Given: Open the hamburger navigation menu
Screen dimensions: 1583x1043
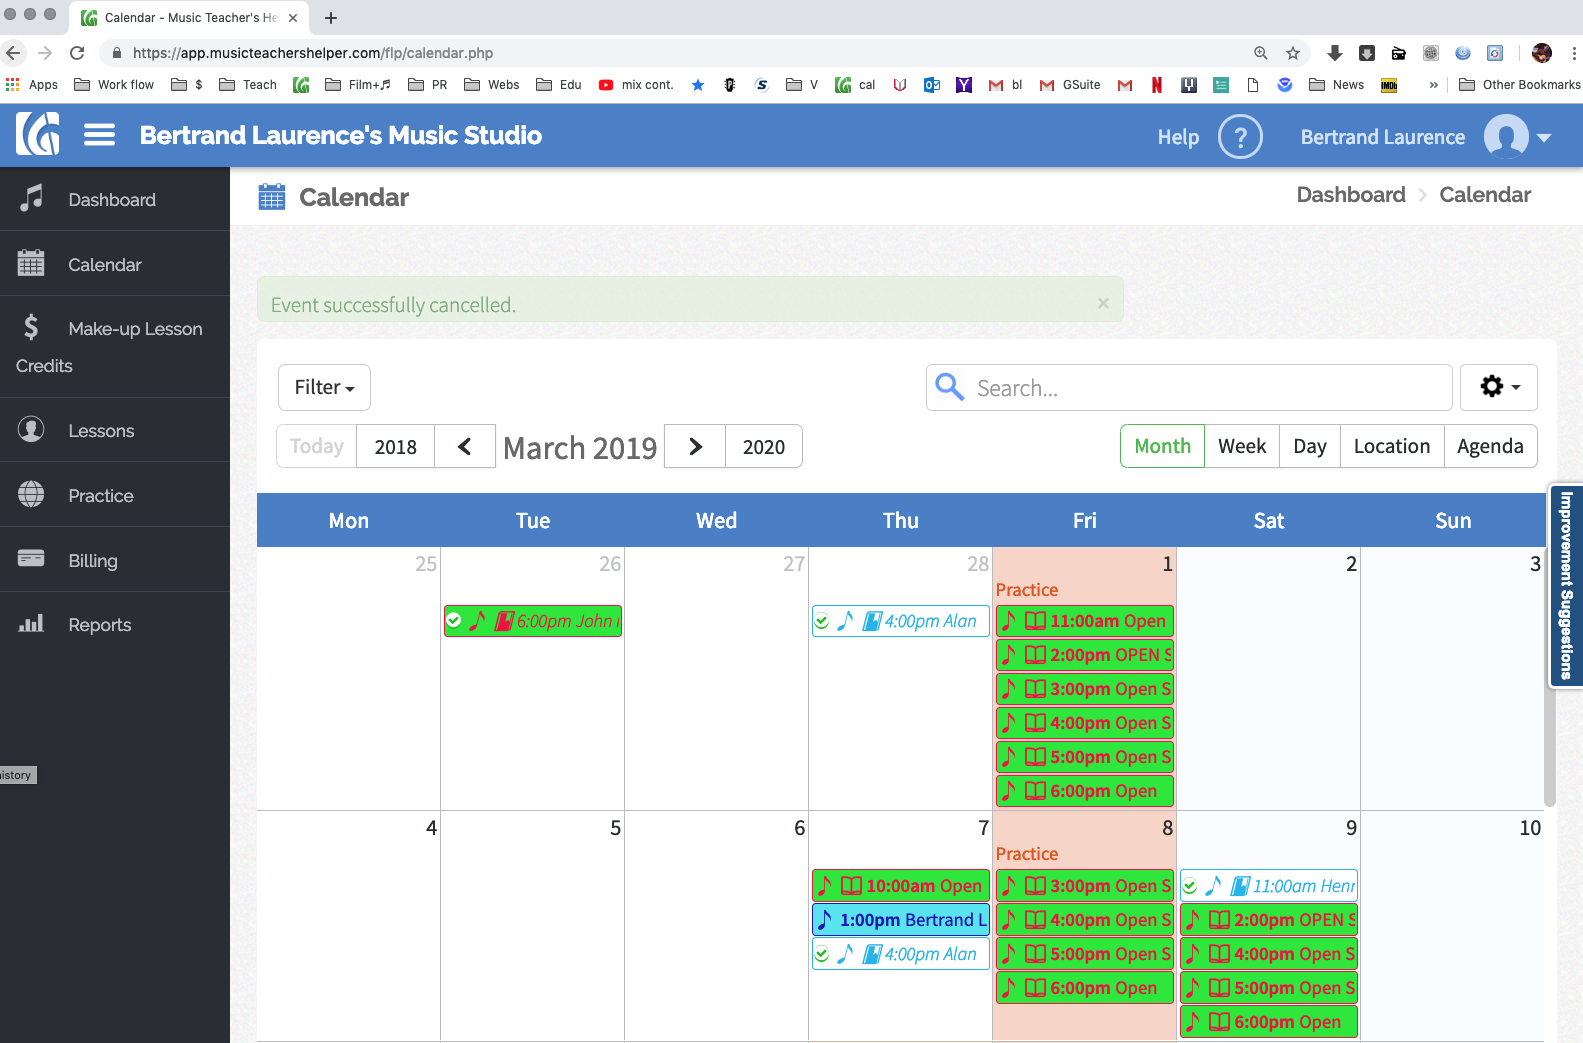Looking at the screenshot, I should [x=99, y=135].
